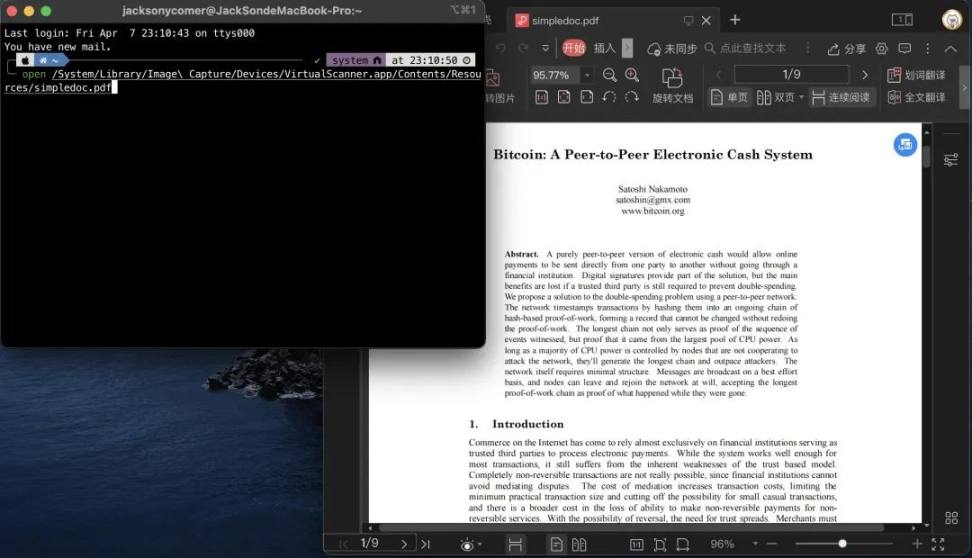
Task: Click the 全文翻译 full text translation button
Action: [x=916, y=97]
